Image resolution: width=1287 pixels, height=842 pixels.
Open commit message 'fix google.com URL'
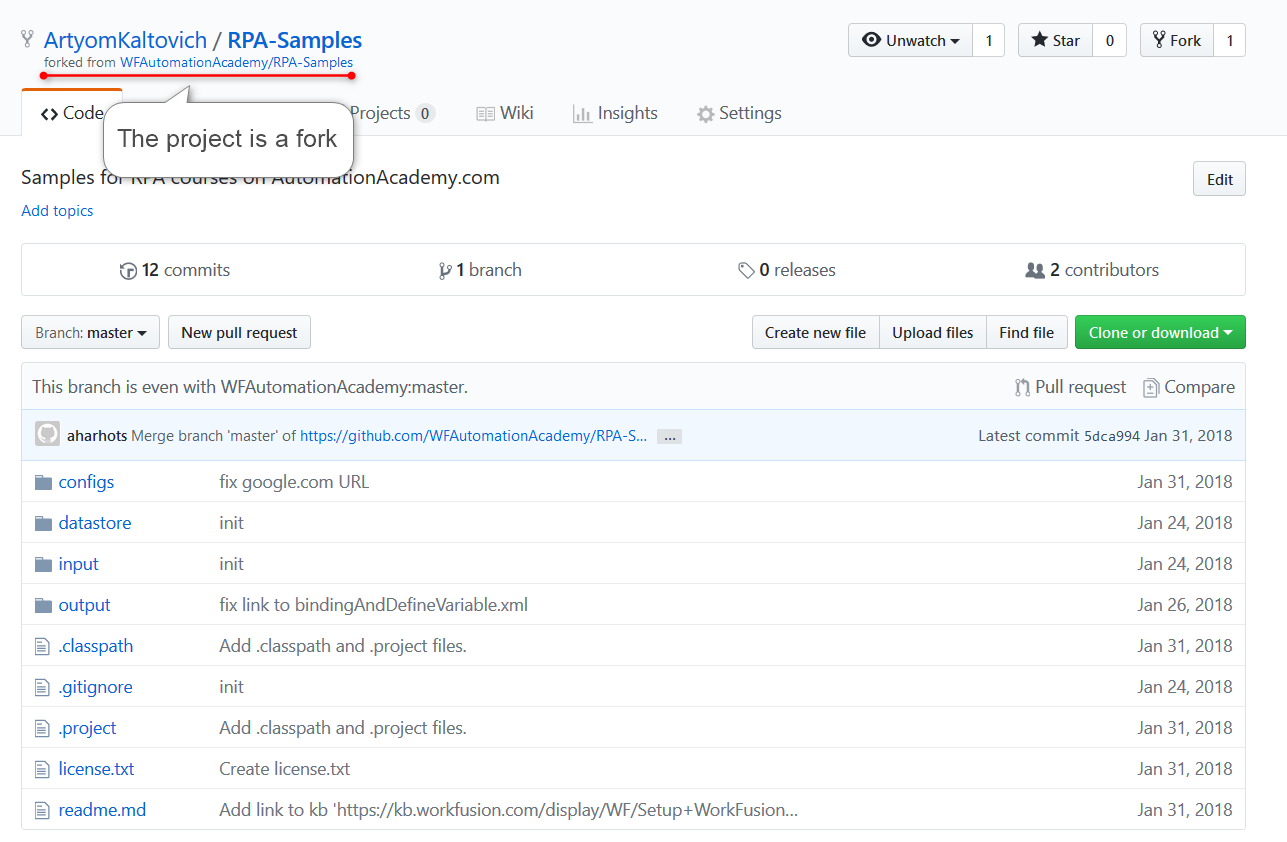tap(294, 482)
